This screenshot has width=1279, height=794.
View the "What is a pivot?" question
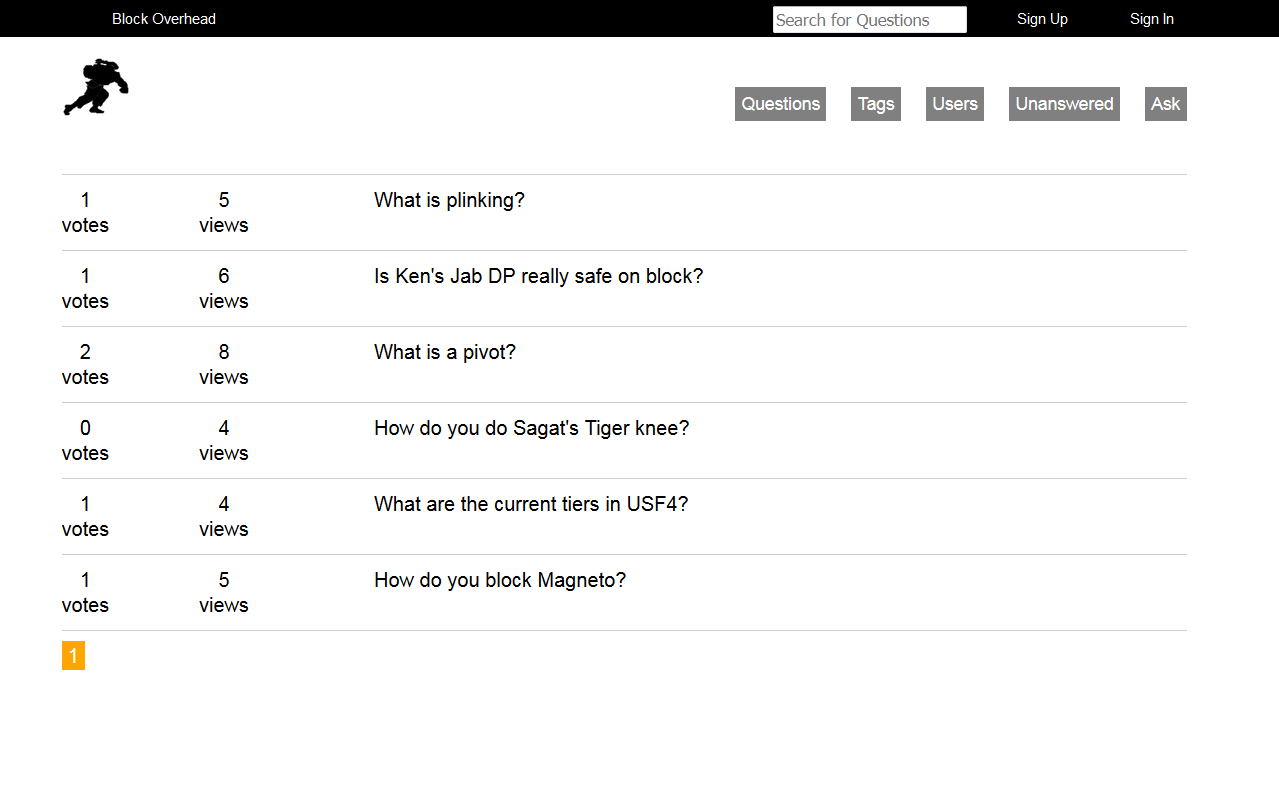(445, 352)
